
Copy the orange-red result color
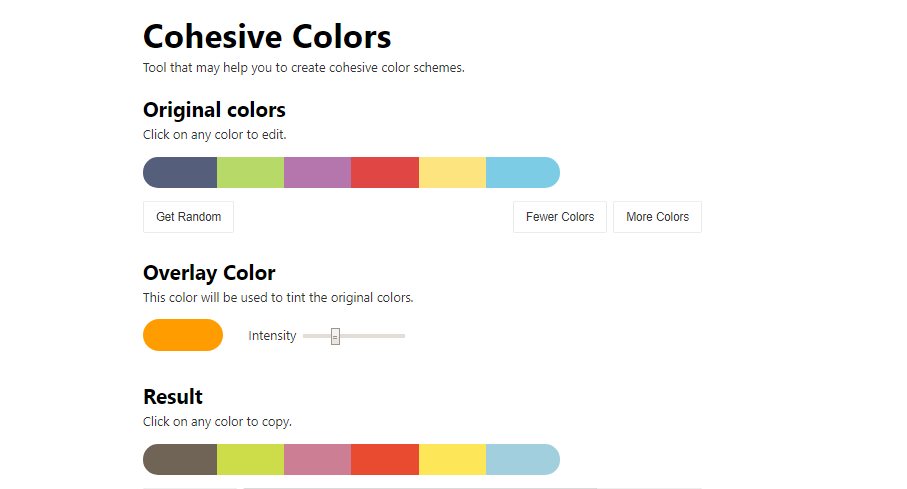[385, 459]
